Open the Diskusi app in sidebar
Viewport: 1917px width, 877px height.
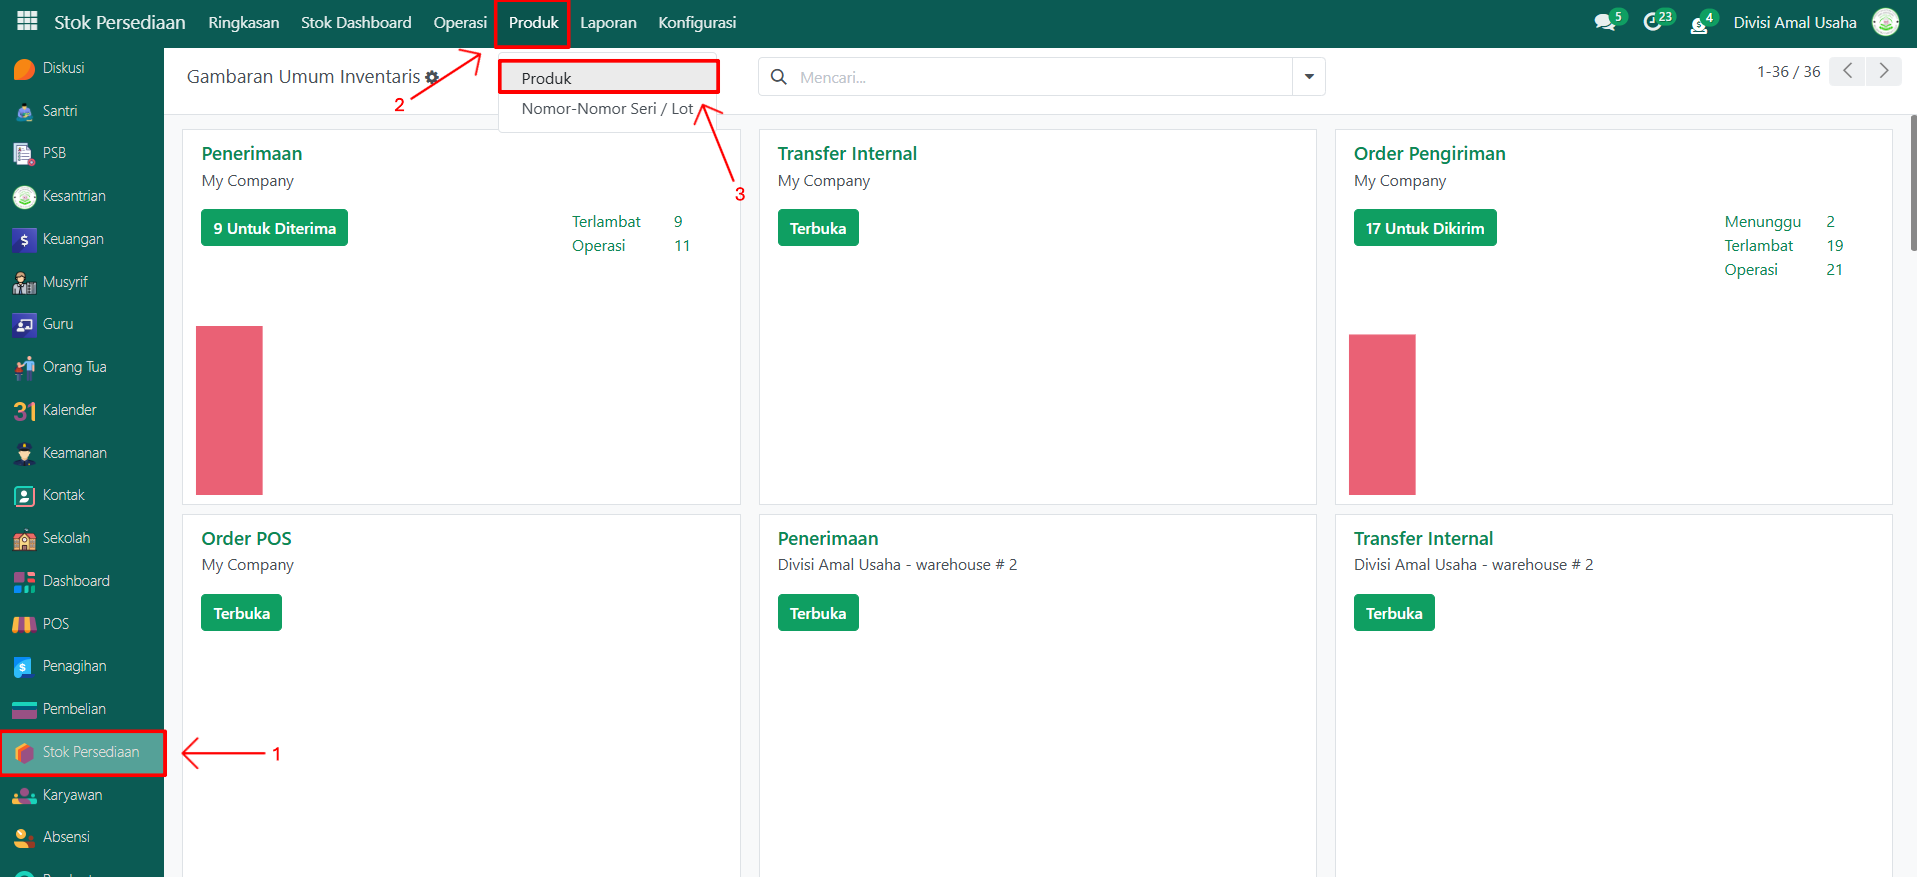click(x=63, y=68)
